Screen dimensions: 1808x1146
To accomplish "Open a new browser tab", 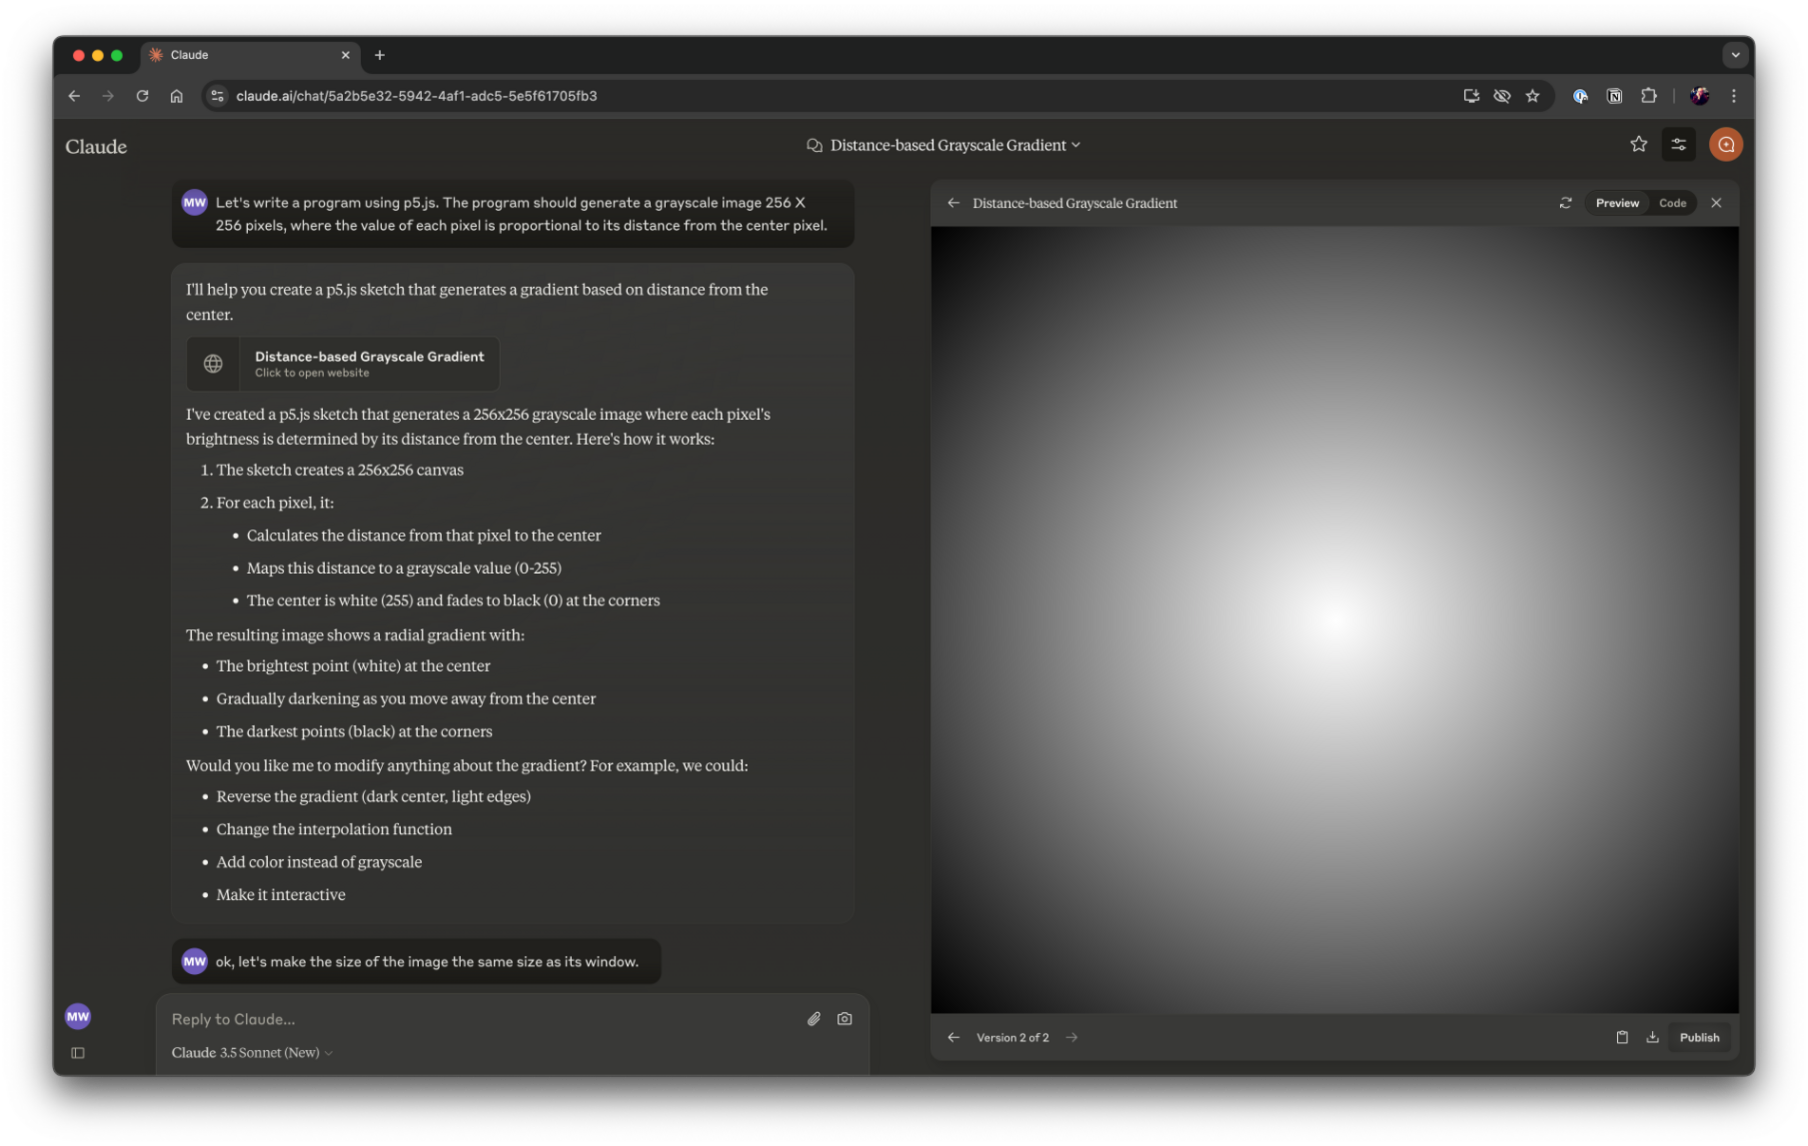I will pyautogui.click(x=379, y=55).
